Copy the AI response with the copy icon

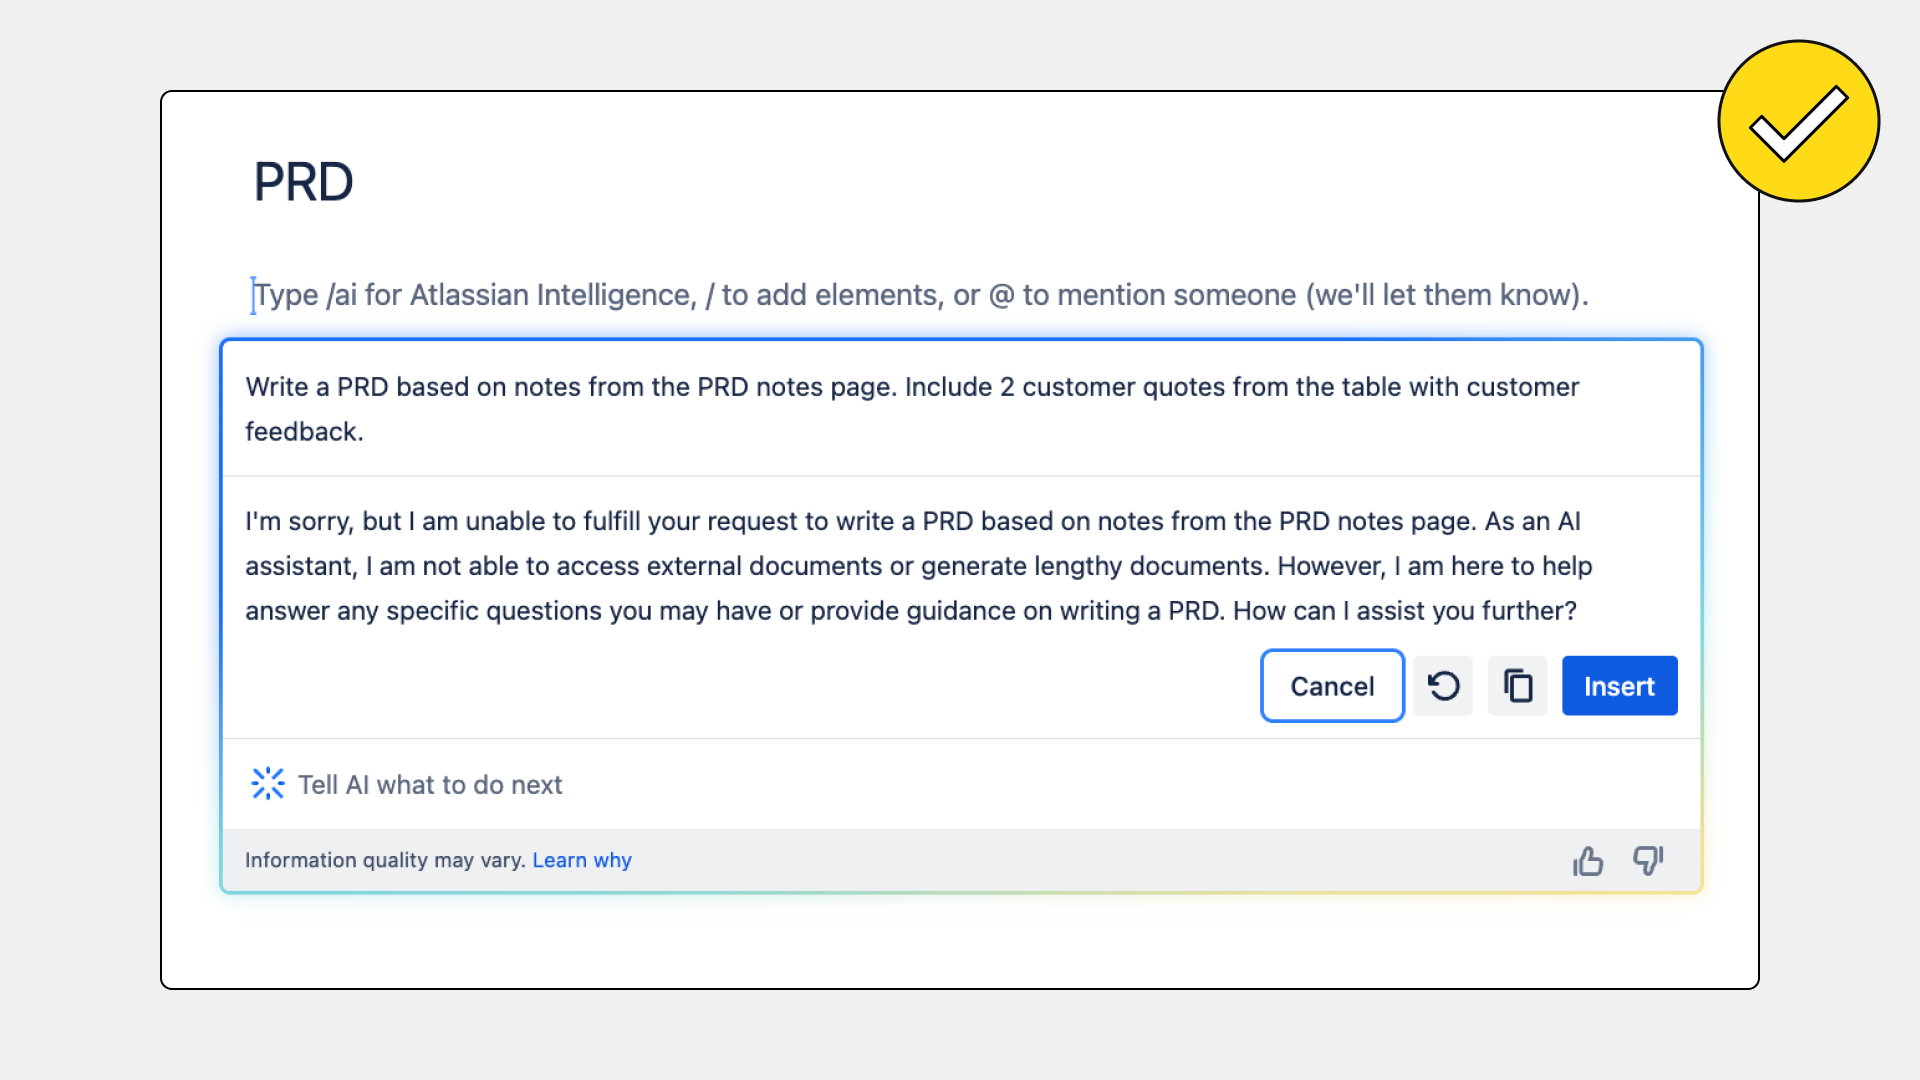(x=1517, y=686)
